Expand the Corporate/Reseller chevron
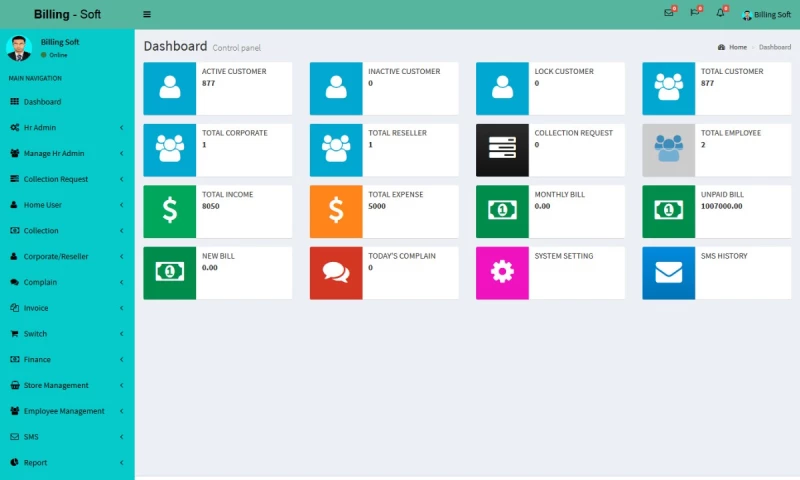Screen dimensions: 800x480 point(121,256)
